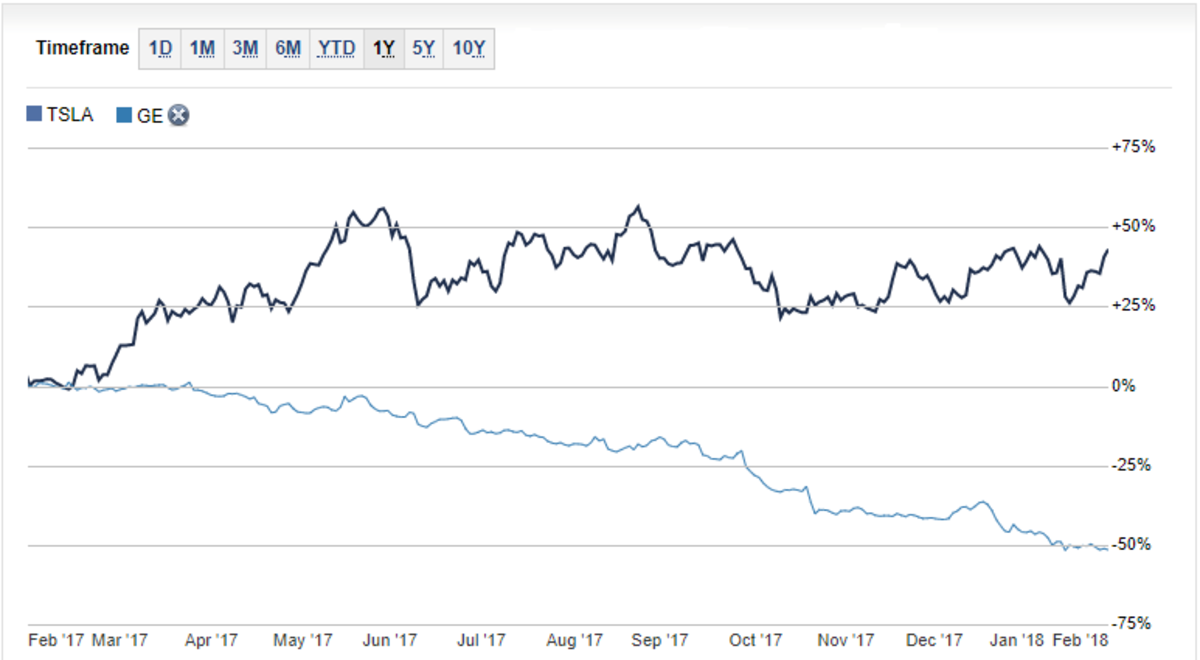Switch chart to 1M timeframe
The width and height of the screenshot is (1200, 660).
click(202, 47)
